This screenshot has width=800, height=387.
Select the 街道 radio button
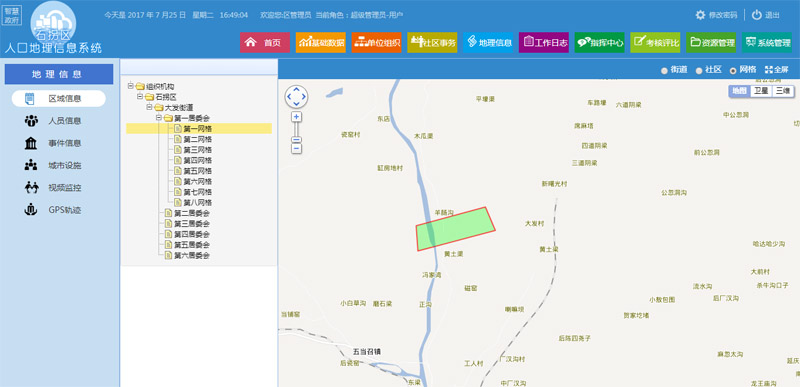664,71
